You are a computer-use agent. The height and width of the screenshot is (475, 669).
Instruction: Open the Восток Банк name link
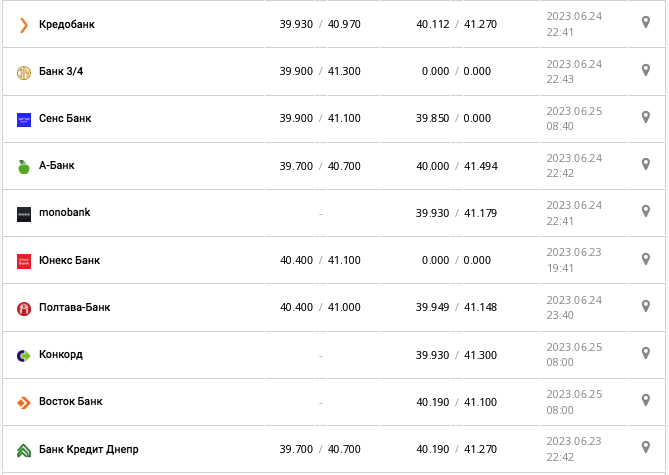click(71, 402)
